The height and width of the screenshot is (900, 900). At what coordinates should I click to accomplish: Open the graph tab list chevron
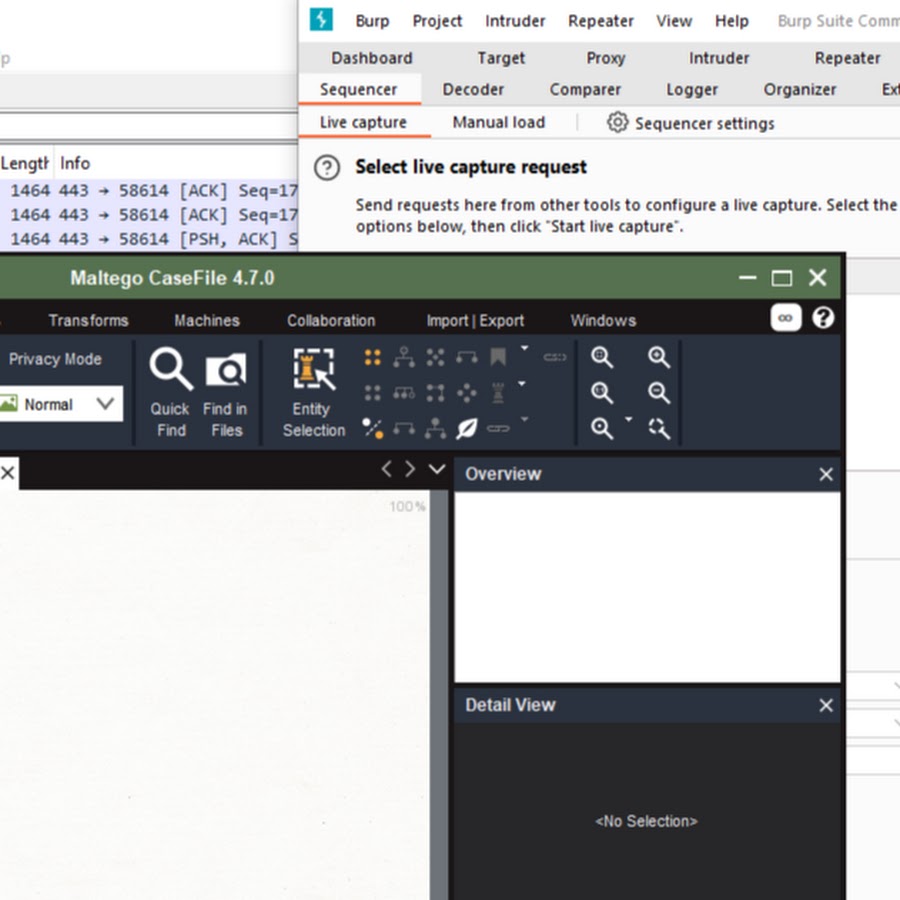click(437, 470)
